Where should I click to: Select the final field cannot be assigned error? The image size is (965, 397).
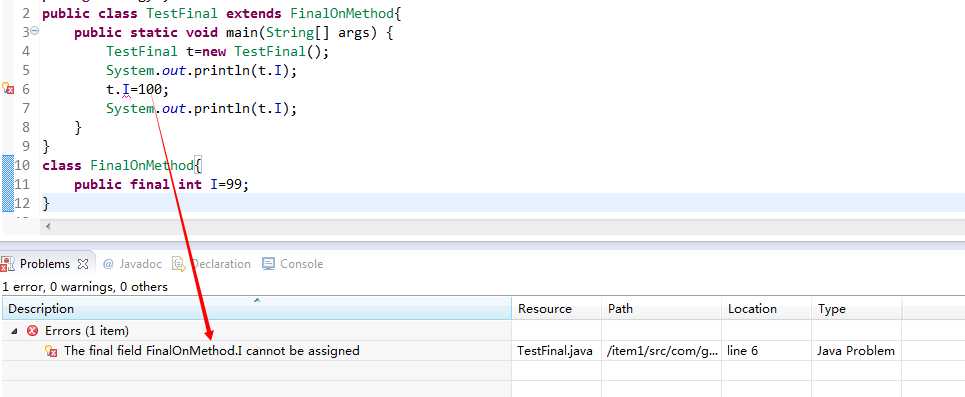point(212,351)
